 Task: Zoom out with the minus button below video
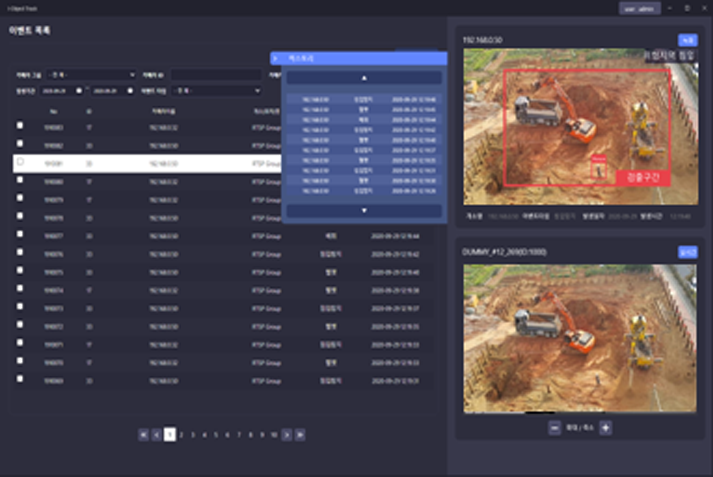pos(555,427)
